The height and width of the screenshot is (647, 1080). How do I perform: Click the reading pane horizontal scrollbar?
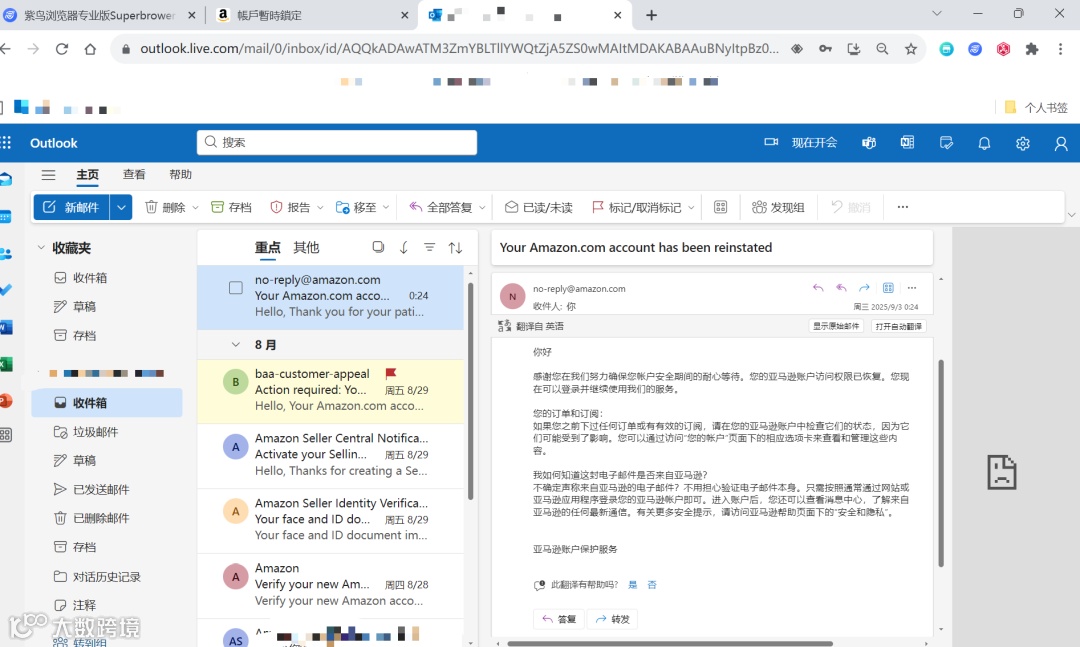pyautogui.click(x=669, y=644)
